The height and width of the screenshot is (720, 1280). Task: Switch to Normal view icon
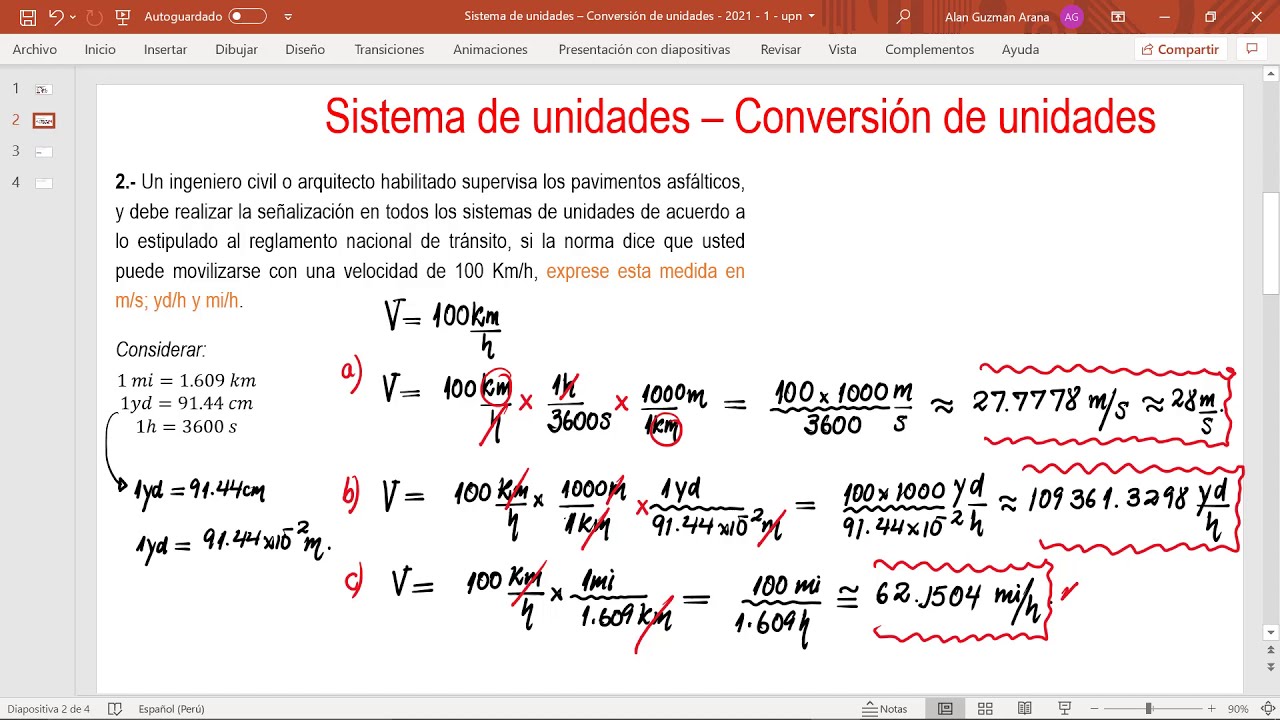tap(945, 709)
